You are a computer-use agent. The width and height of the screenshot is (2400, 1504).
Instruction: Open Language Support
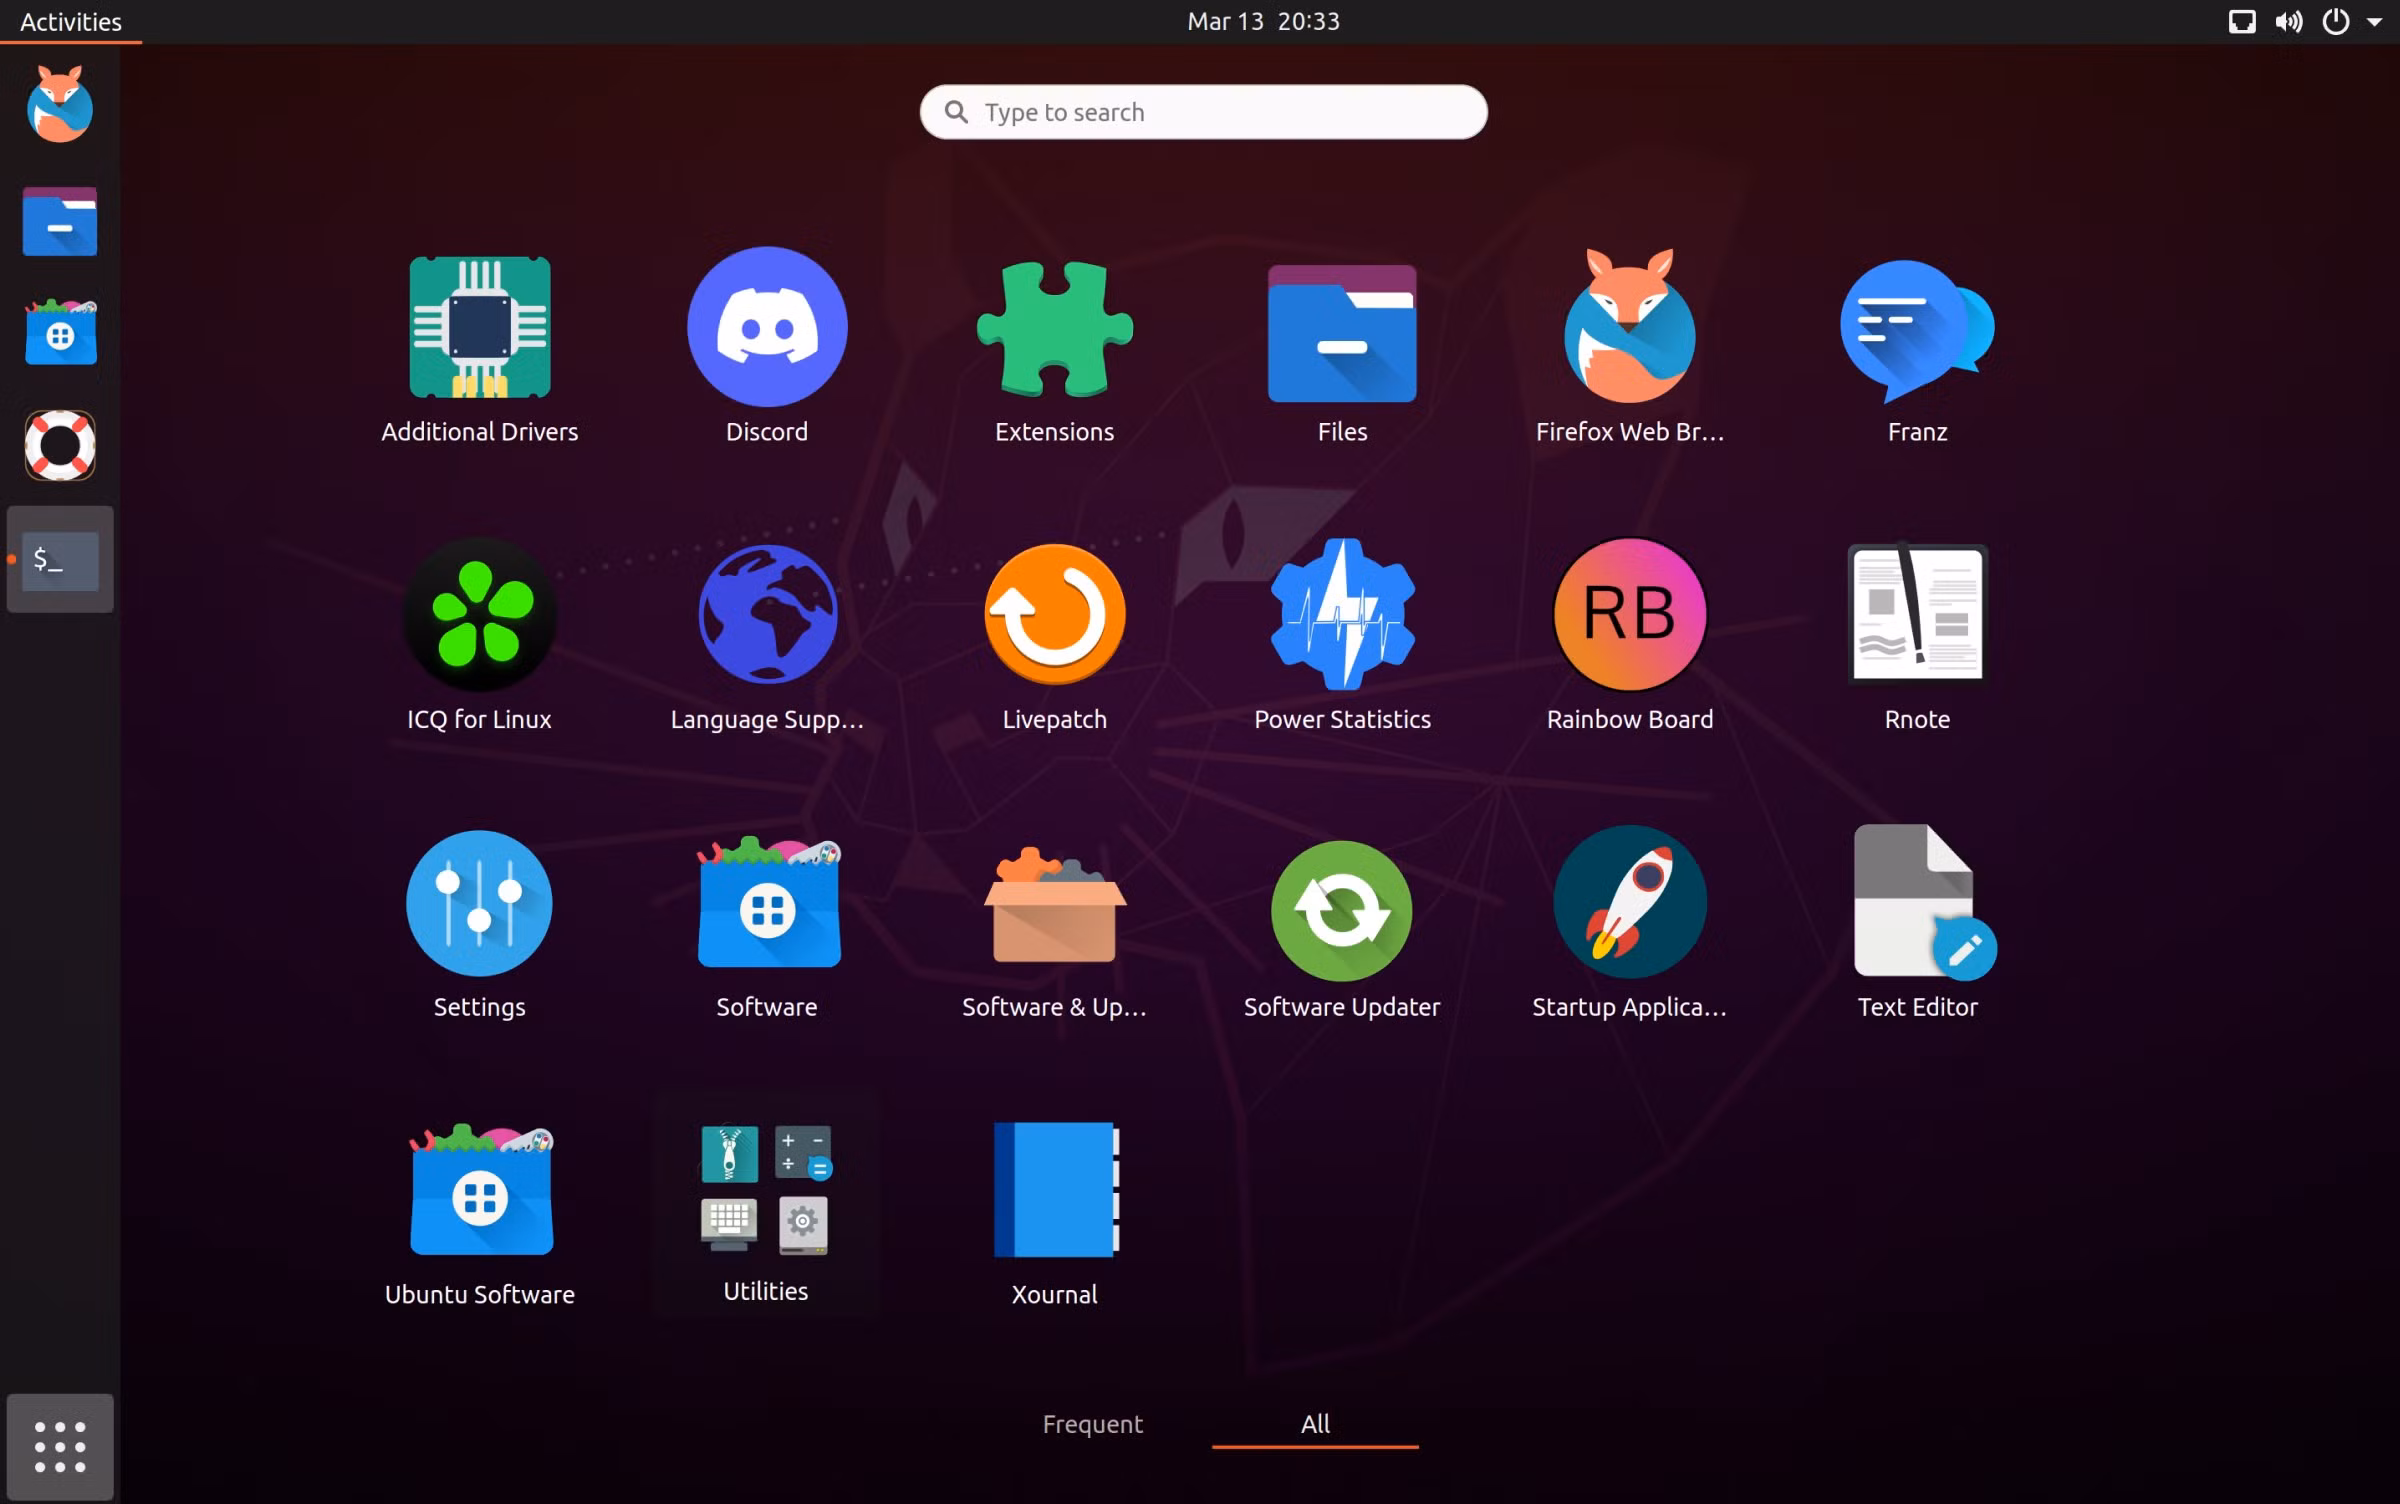767,614
